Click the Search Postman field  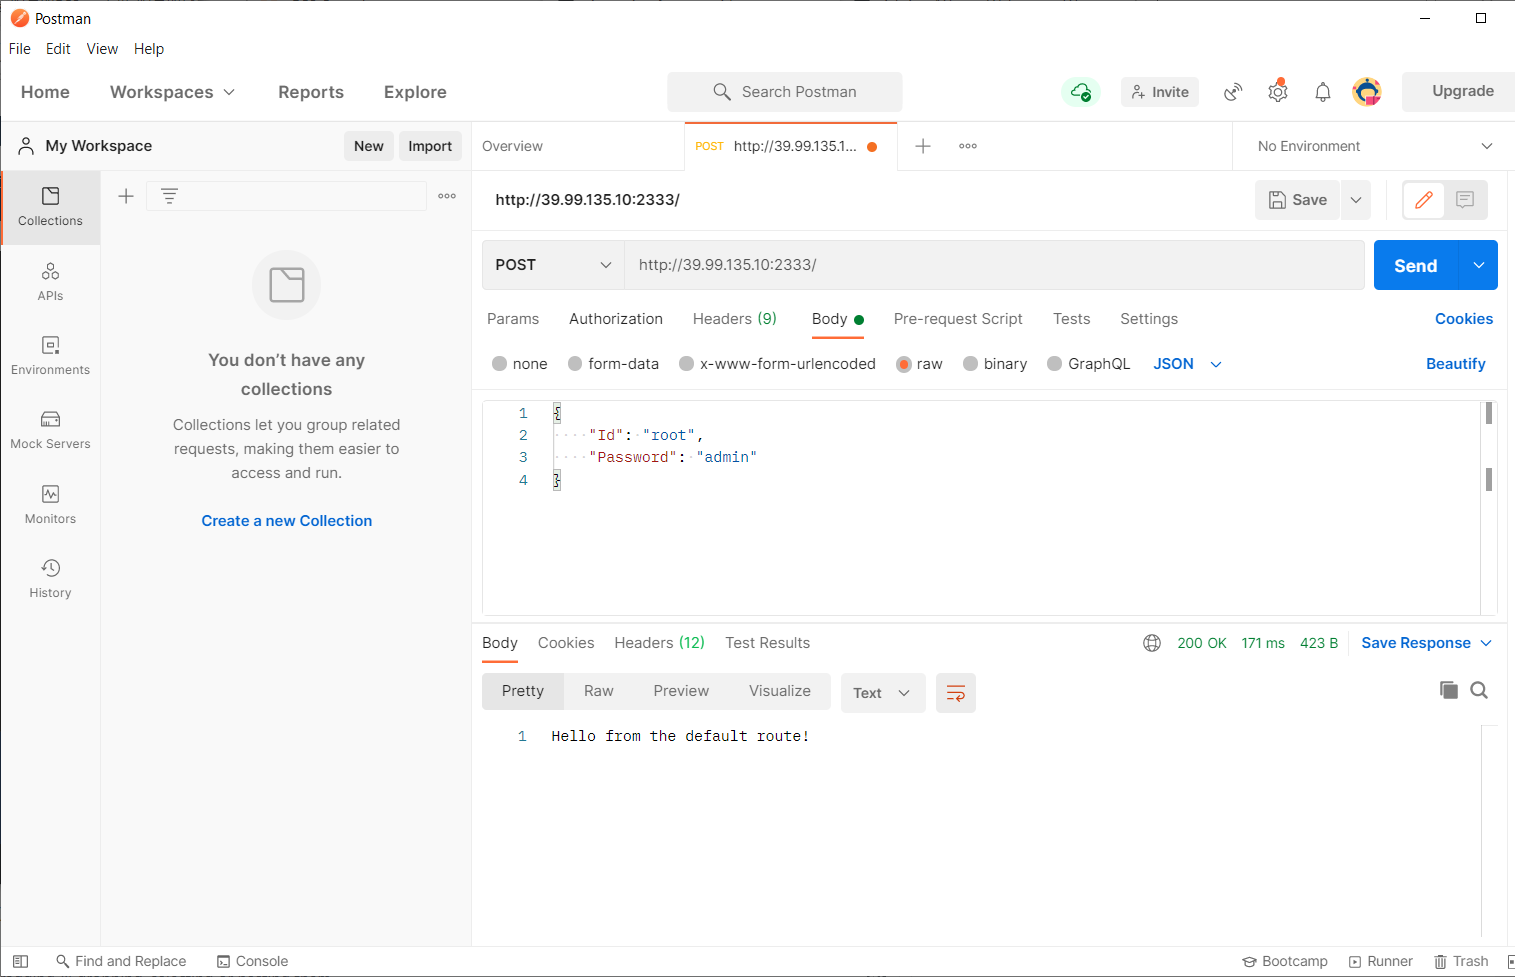click(785, 92)
